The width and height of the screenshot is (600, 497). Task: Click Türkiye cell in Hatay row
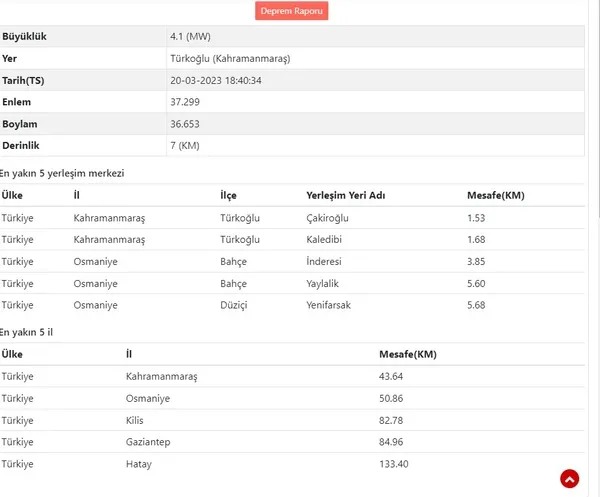point(17,464)
